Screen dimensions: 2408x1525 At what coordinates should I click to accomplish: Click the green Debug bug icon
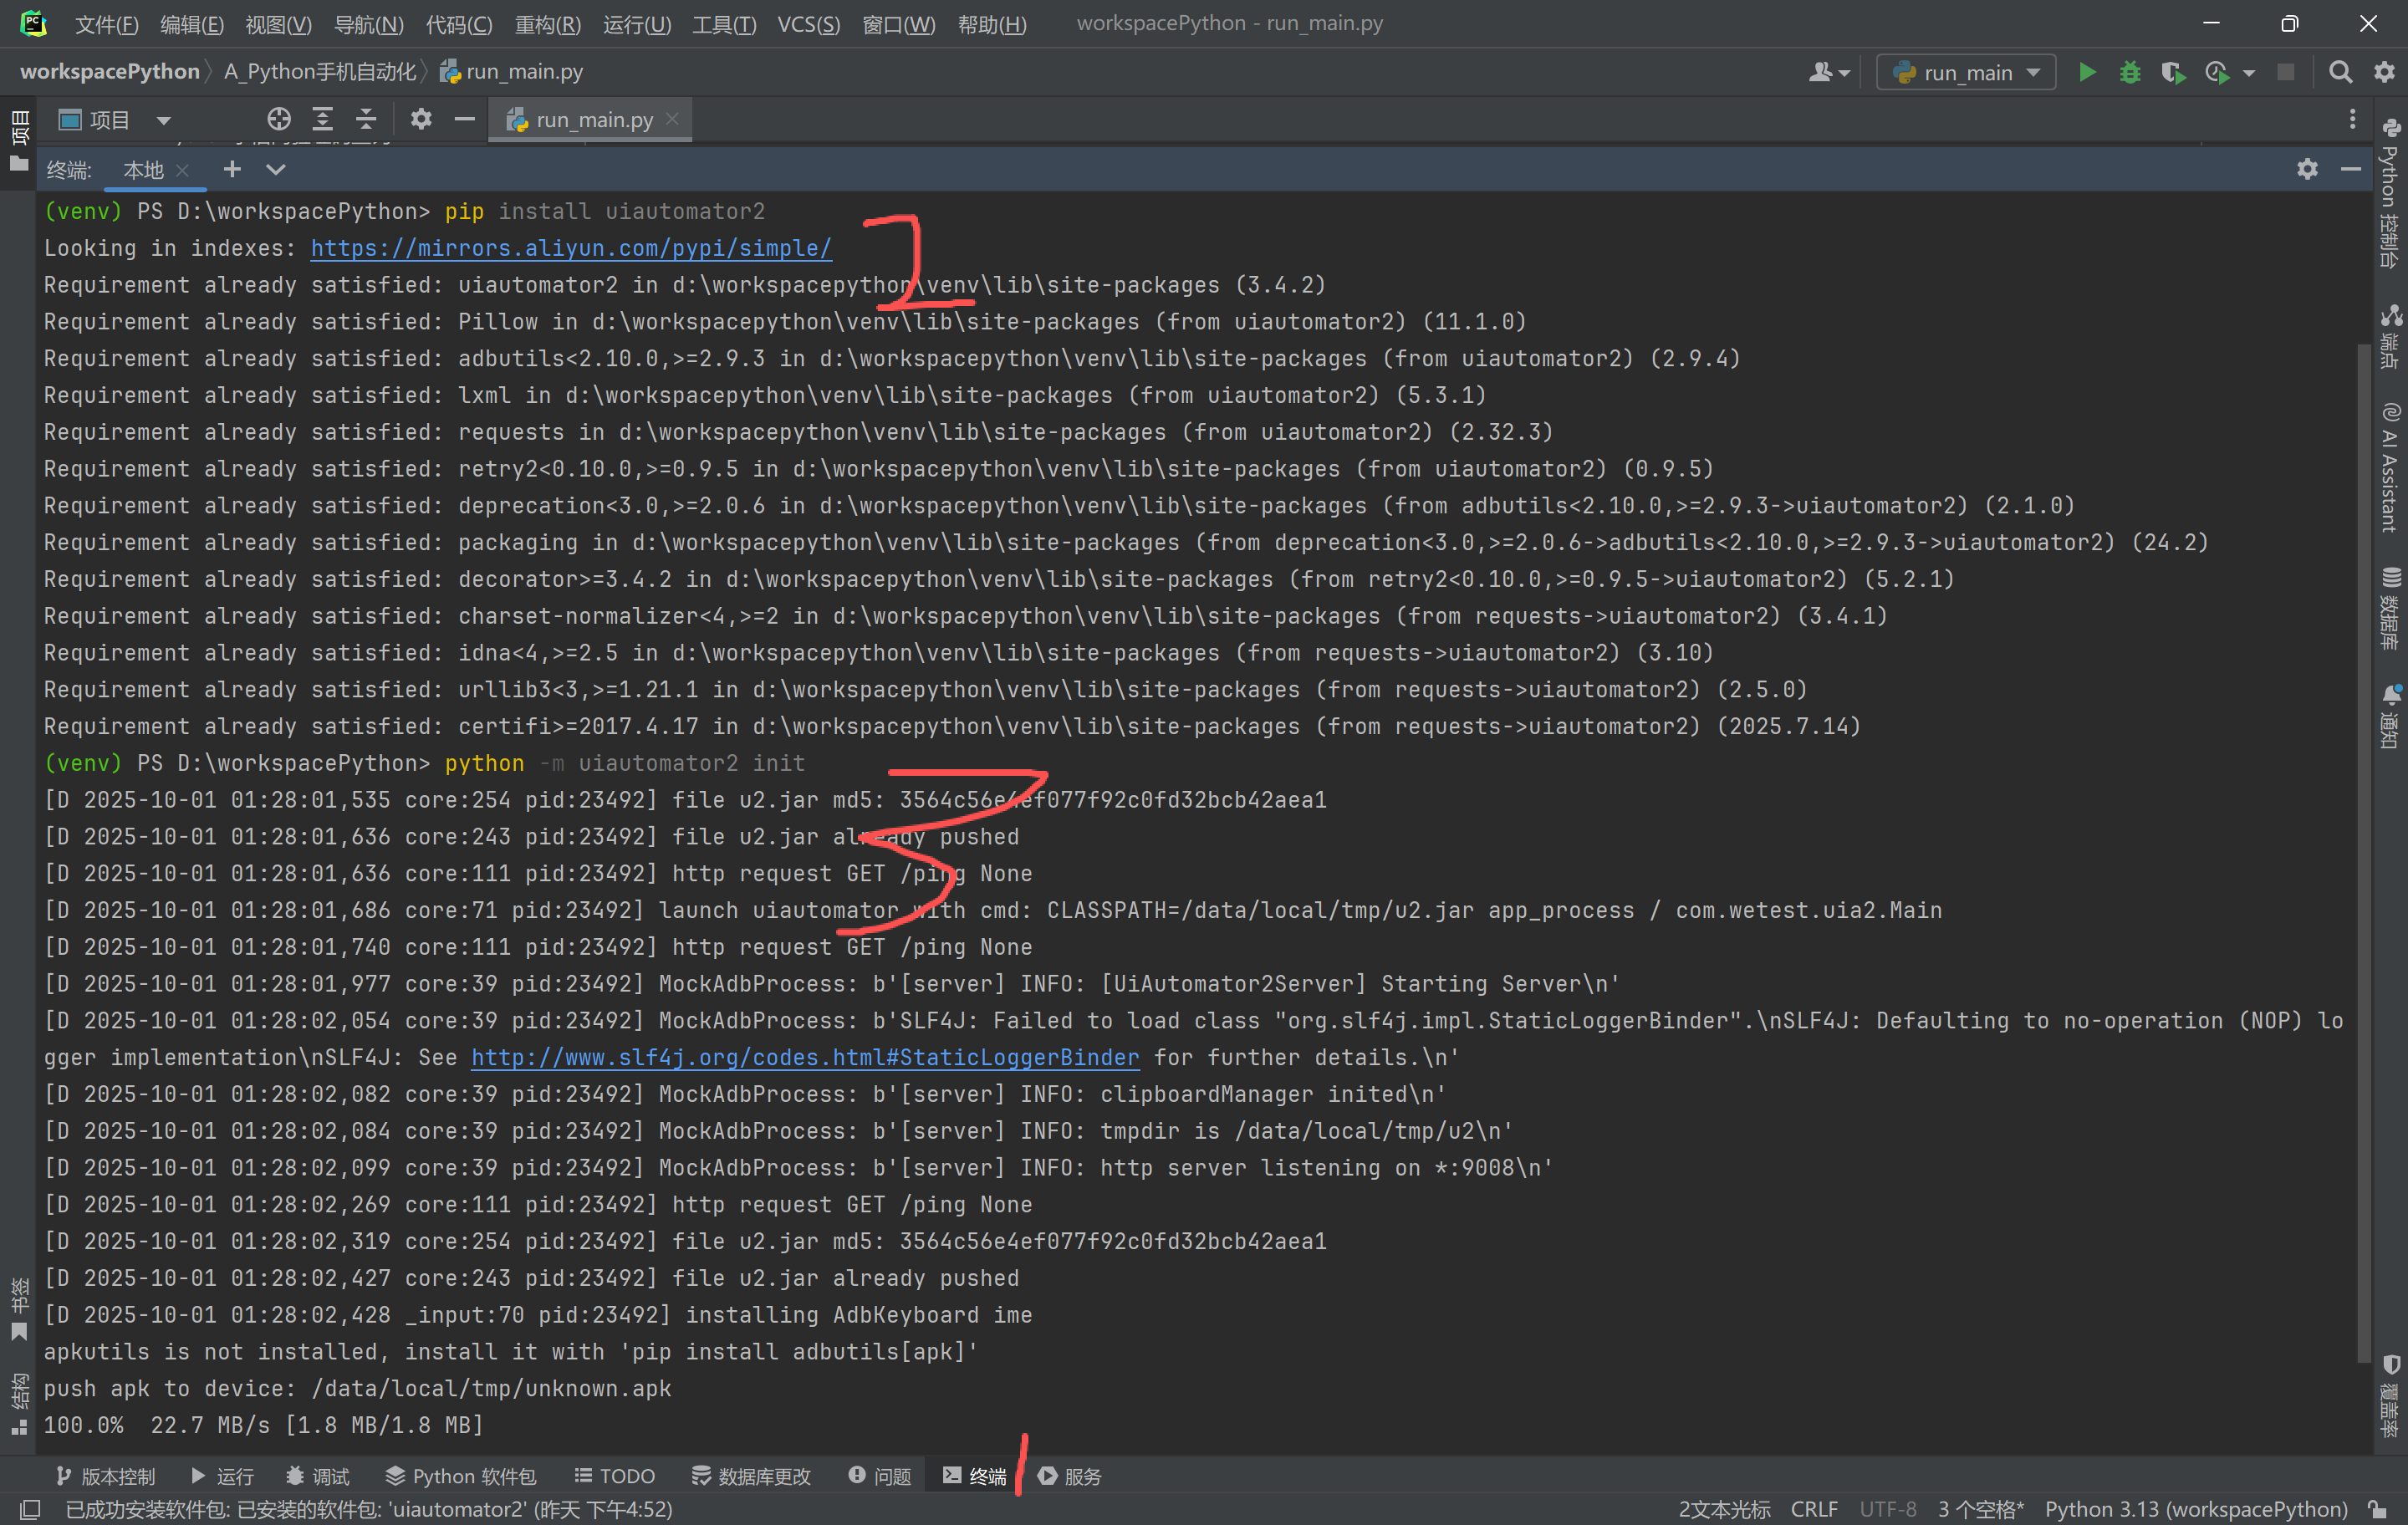click(x=2129, y=72)
